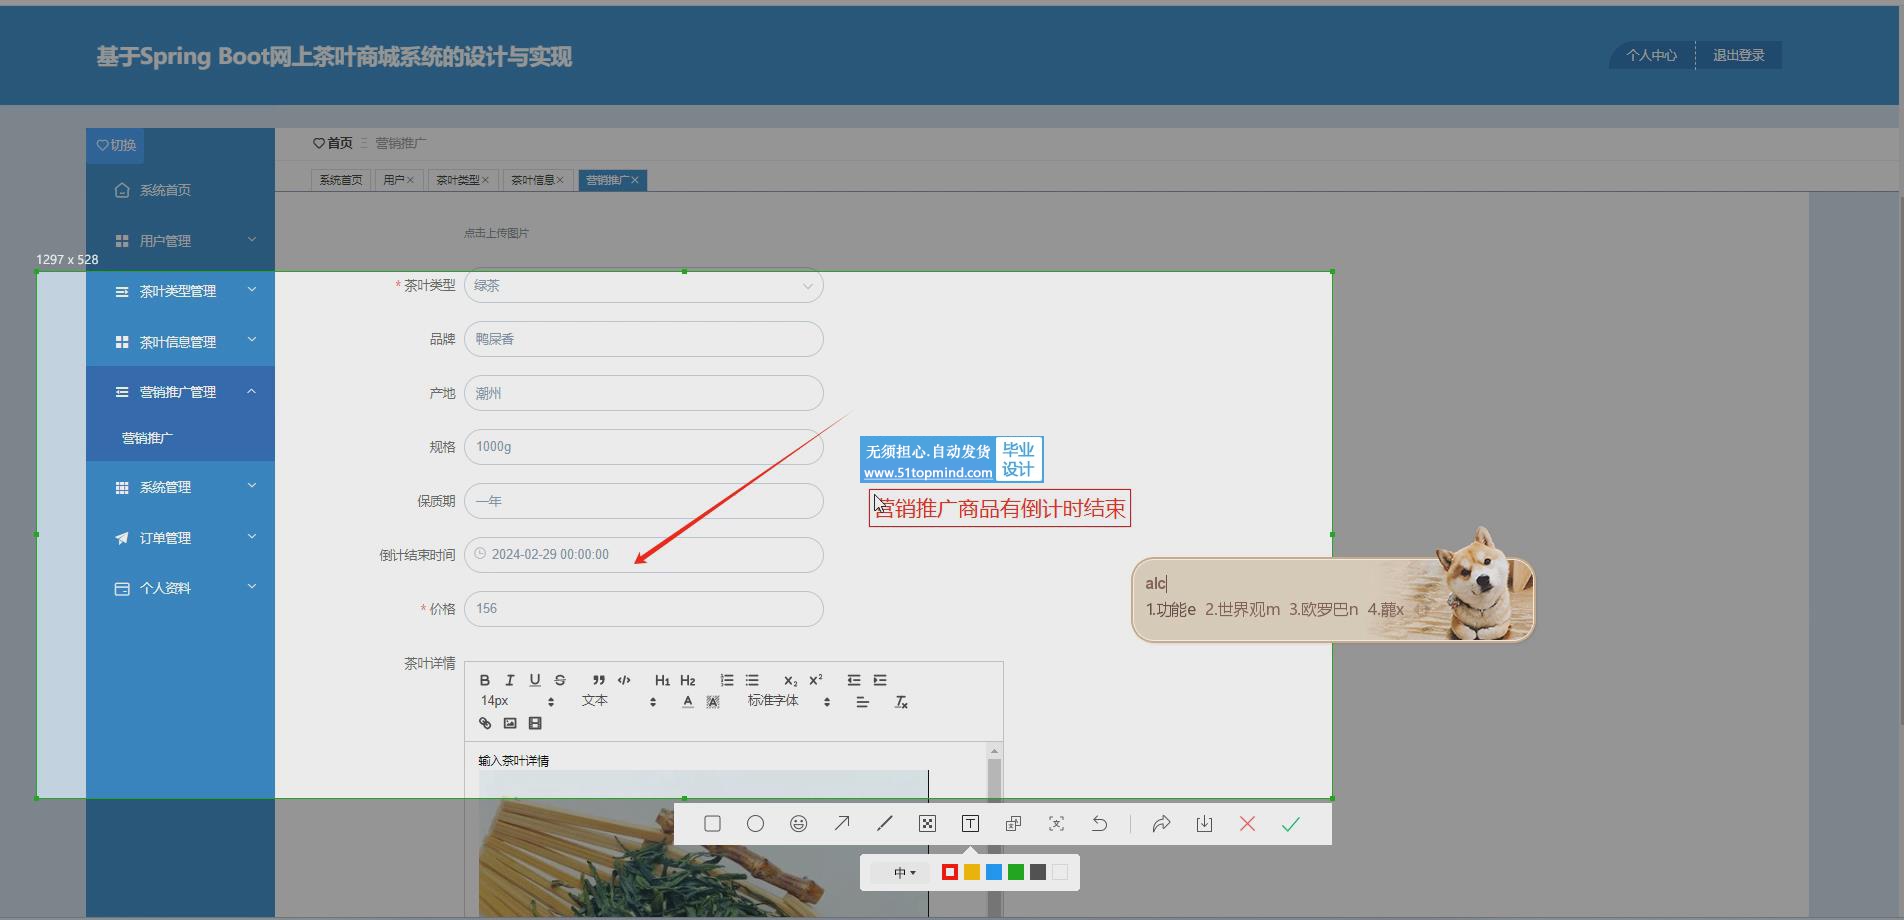Open the text alignment picker in the editor
Viewport: 1904px width, 920px height.
pyautogui.click(x=862, y=702)
